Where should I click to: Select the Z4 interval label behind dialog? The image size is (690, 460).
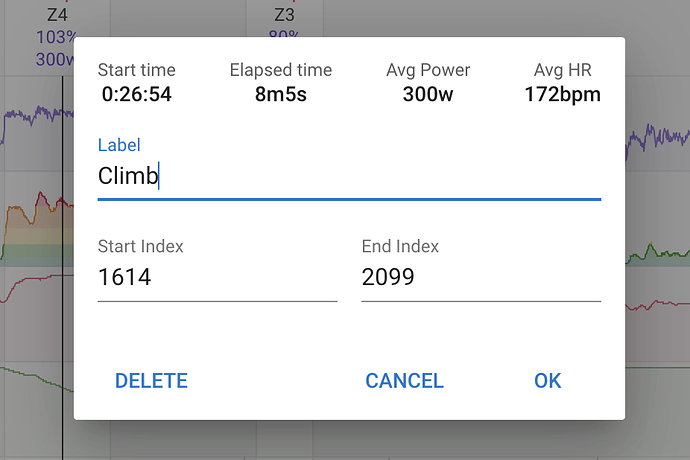(57, 15)
